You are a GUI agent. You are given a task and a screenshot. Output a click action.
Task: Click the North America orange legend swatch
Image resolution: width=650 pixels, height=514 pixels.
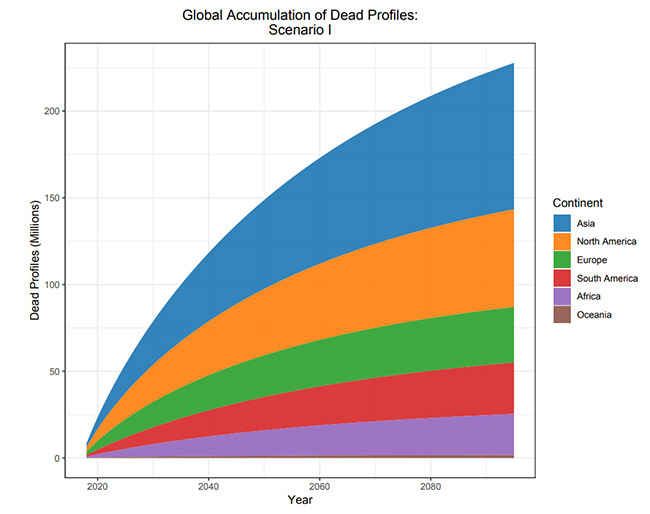tap(562, 241)
